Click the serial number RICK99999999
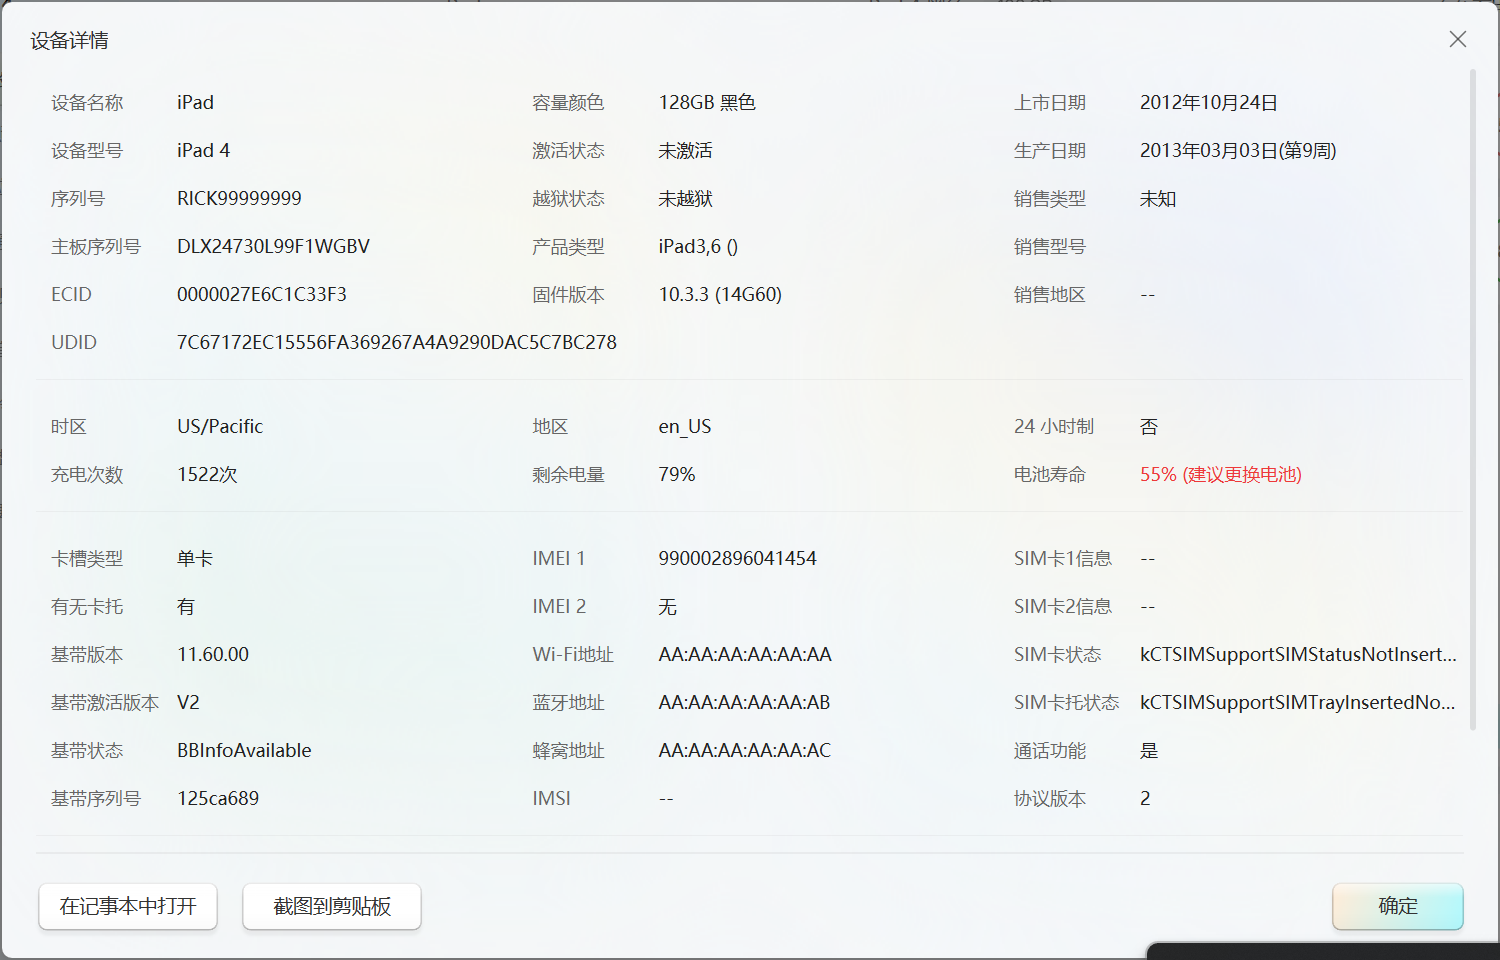This screenshot has height=960, width=1500. tap(239, 199)
